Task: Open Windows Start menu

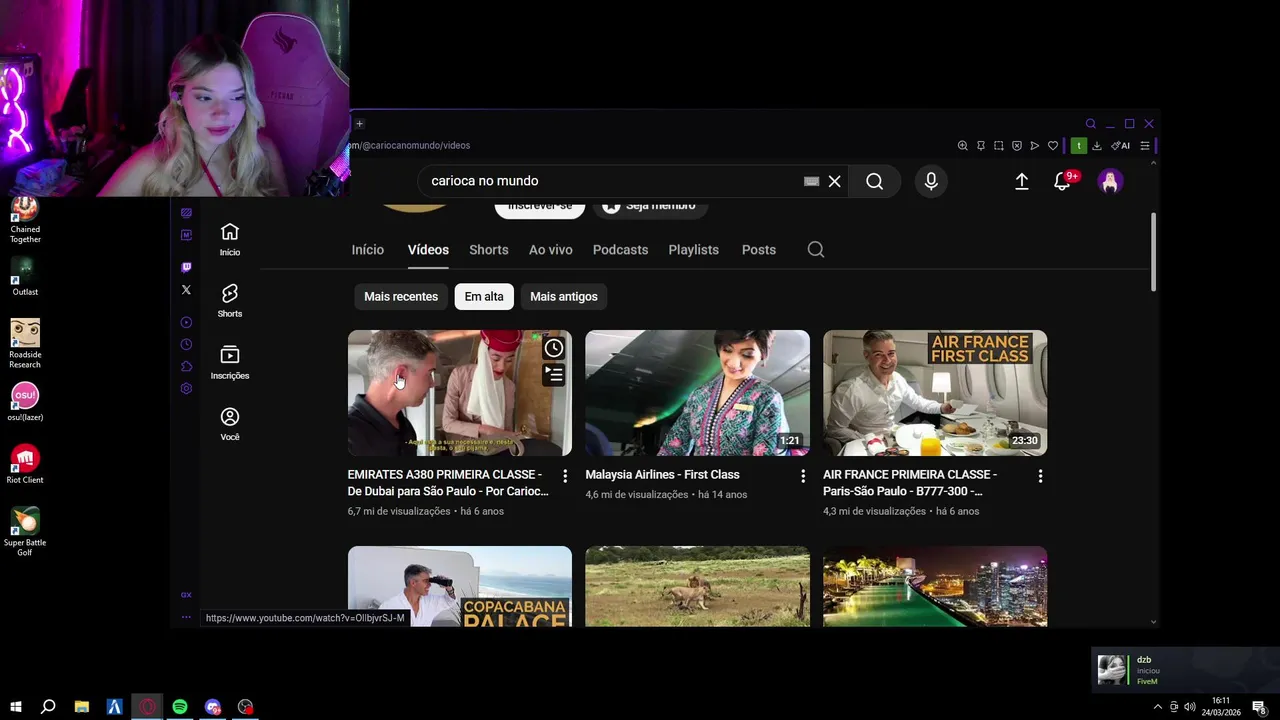Action: click(x=16, y=707)
